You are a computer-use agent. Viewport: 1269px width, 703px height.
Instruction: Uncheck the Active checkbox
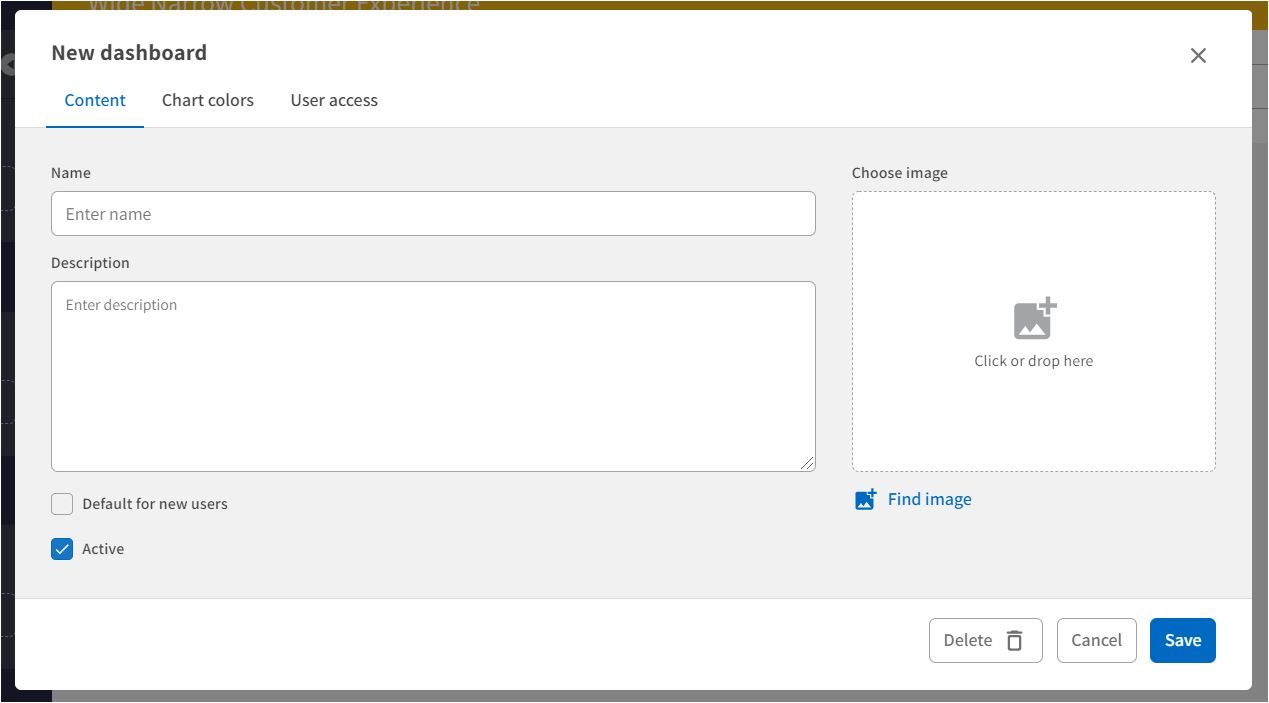[x=62, y=549]
